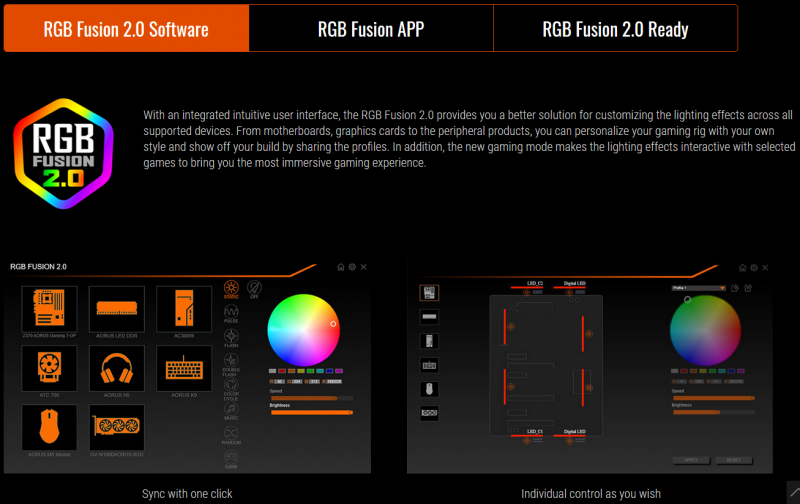Image resolution: width=800 pixels, height=504 pixels.
Task: Open settings gear in right RGB Fusion window
Action: pyautogui.click(x=754, y=267)
